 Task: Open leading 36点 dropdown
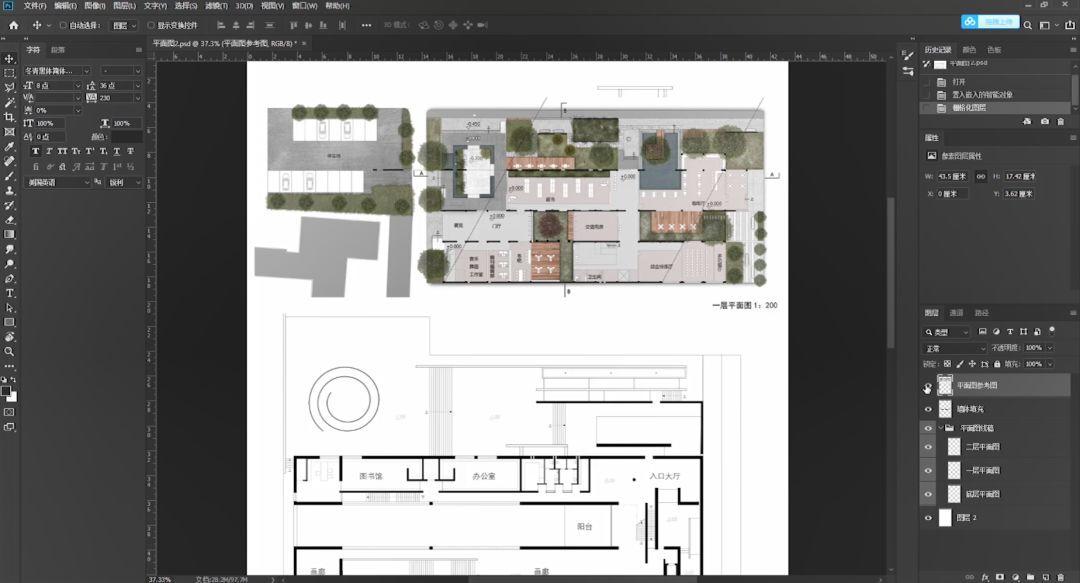pyautogui.click(x=138, y=85)
